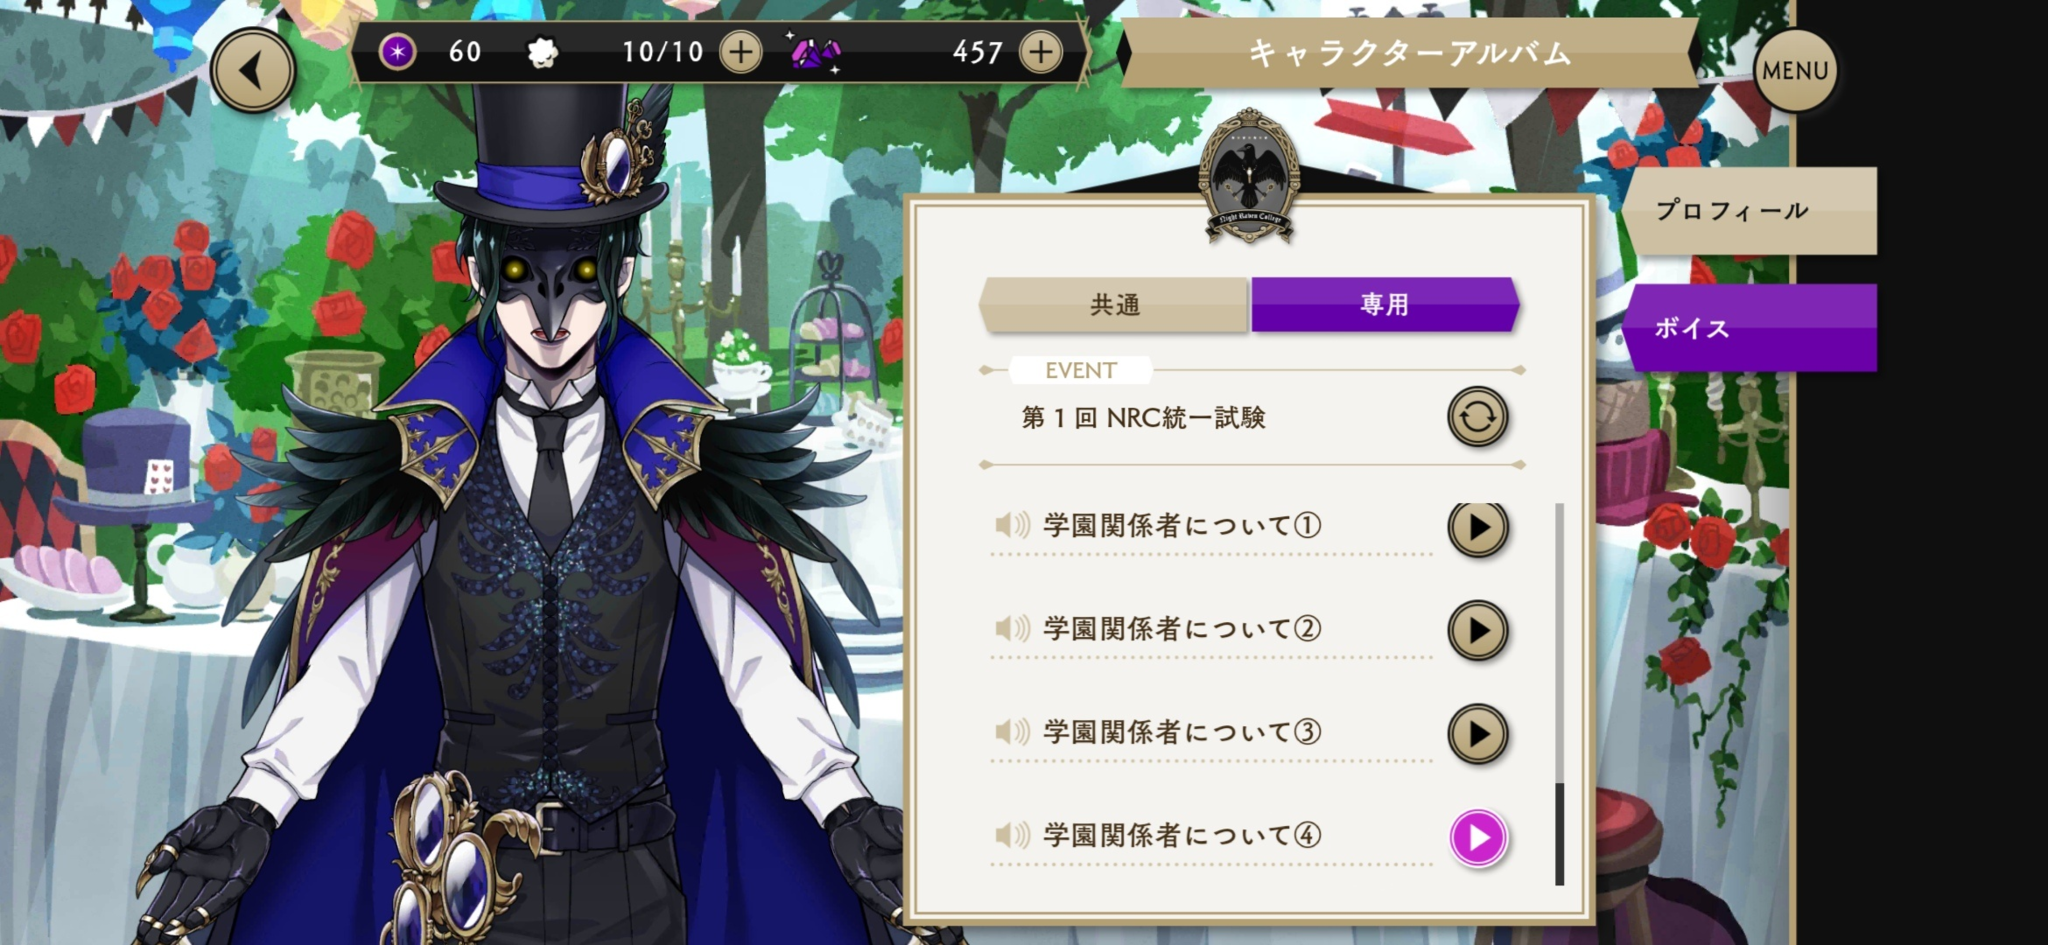Screen dimensions: 2048x945
Task: Select the 第1回 NRC統一試験 event label
Action: [x=1143, y=418]
